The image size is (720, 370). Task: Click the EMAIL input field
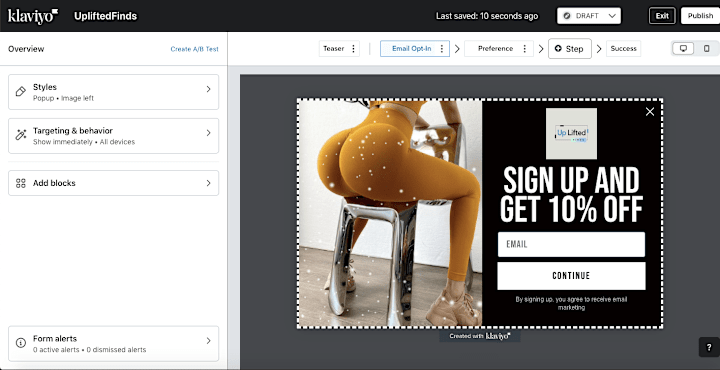coord(571,244)
